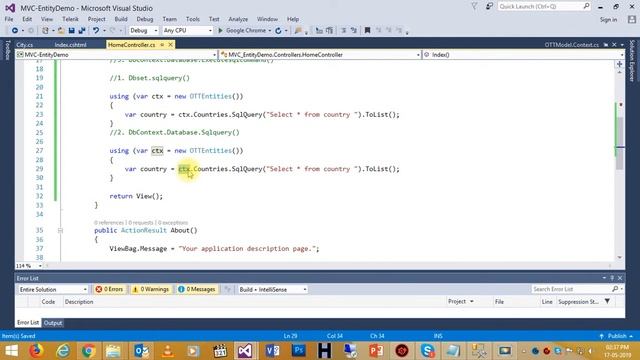
Task: Open PowerPoint from the taskbar
Action: pyautogui.click(x=376, y=351)
